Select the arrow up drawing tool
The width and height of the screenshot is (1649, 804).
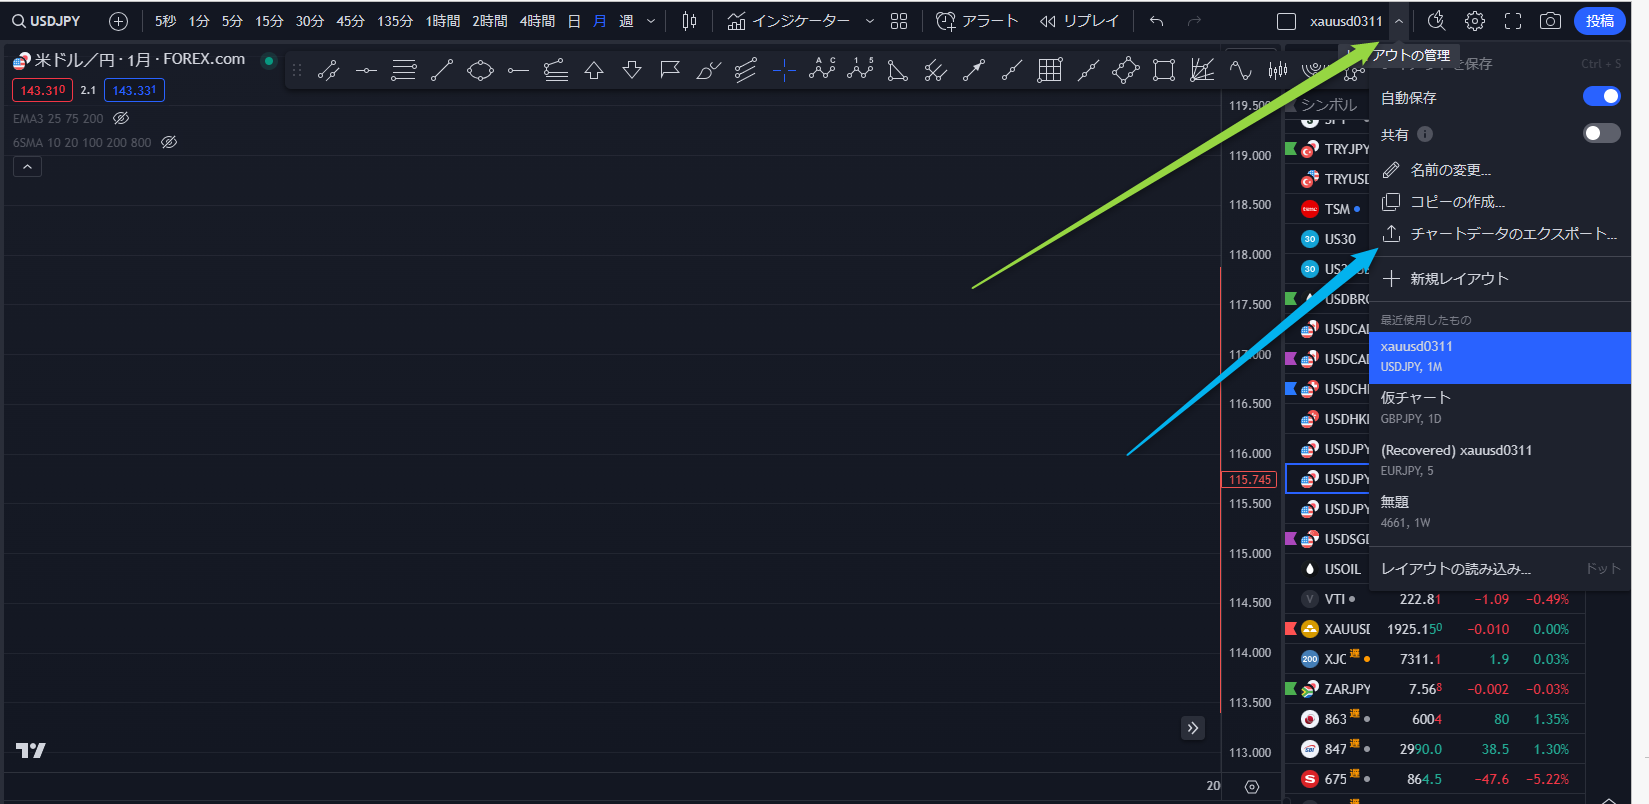594,70
